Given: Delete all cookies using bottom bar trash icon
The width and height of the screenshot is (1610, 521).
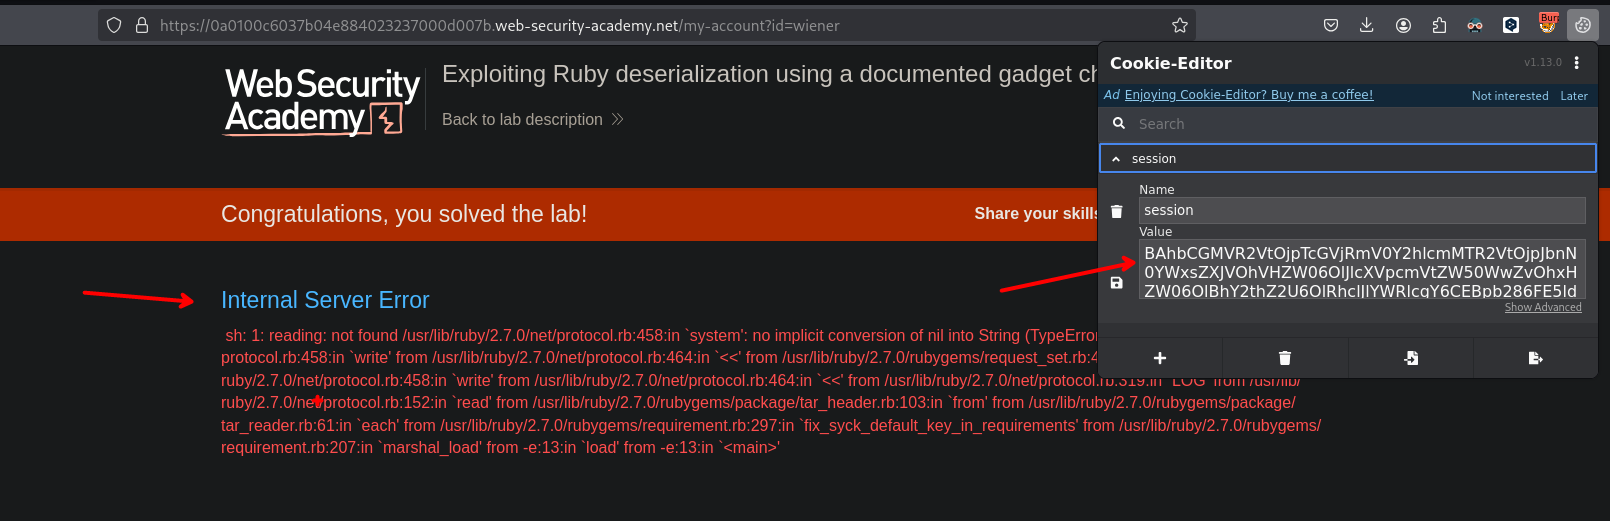Looking at the screenshot, I should pyautogui.click(x=1285, y=358).
